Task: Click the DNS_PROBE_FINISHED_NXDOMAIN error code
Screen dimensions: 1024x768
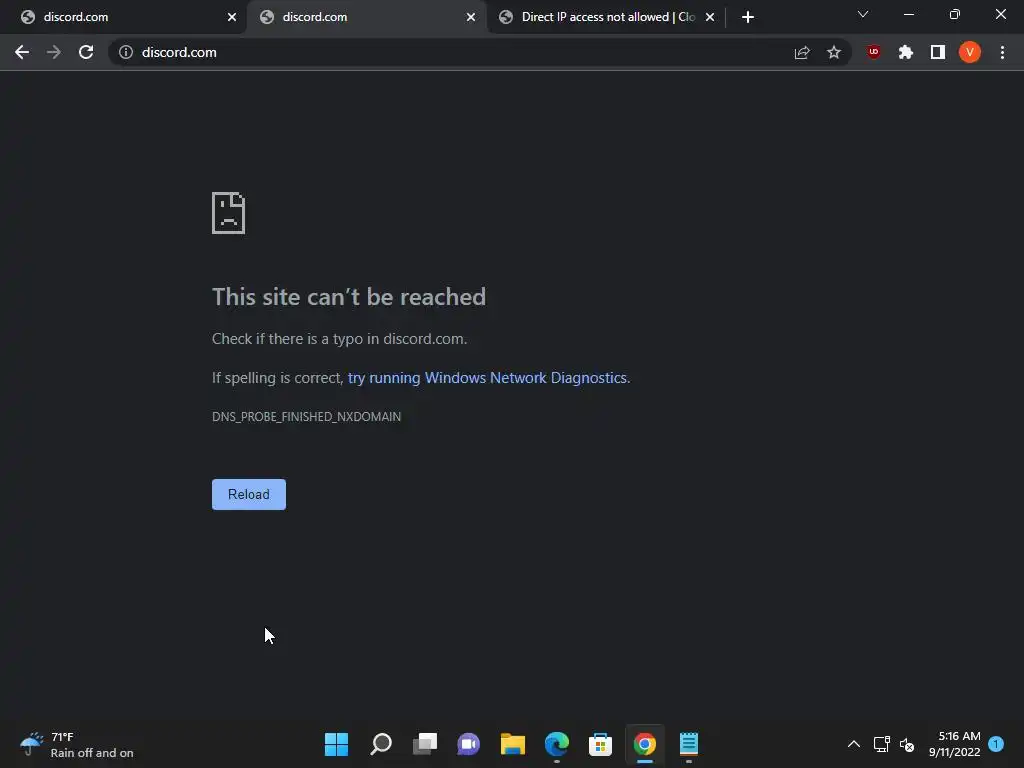Action: pyautogui.click(x=306, y=417)
